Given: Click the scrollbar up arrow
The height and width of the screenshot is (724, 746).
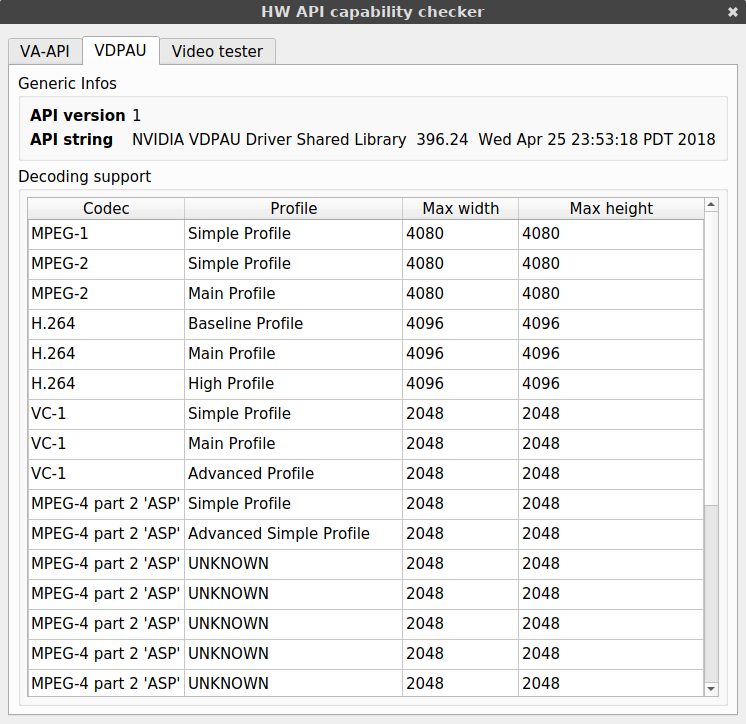Looking at the screenshot, I should point(711,205).
